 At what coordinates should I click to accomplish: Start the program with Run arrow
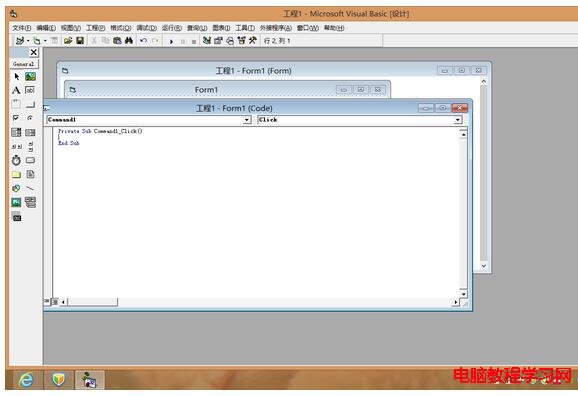click(171, 41)
